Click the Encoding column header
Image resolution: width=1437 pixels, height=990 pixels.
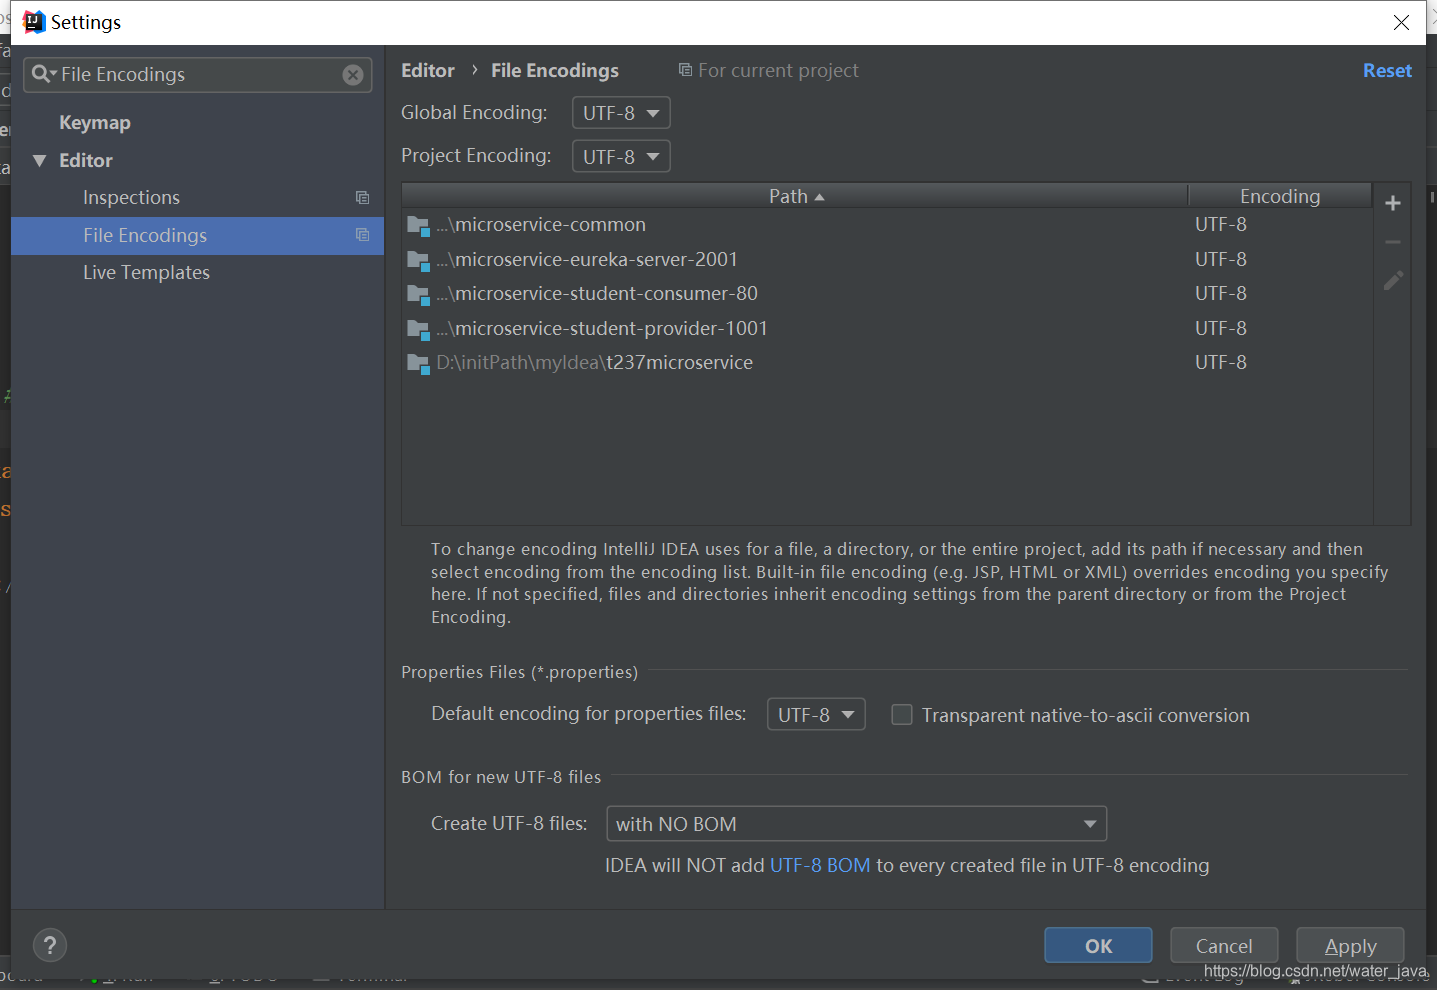pos(1280,196)
